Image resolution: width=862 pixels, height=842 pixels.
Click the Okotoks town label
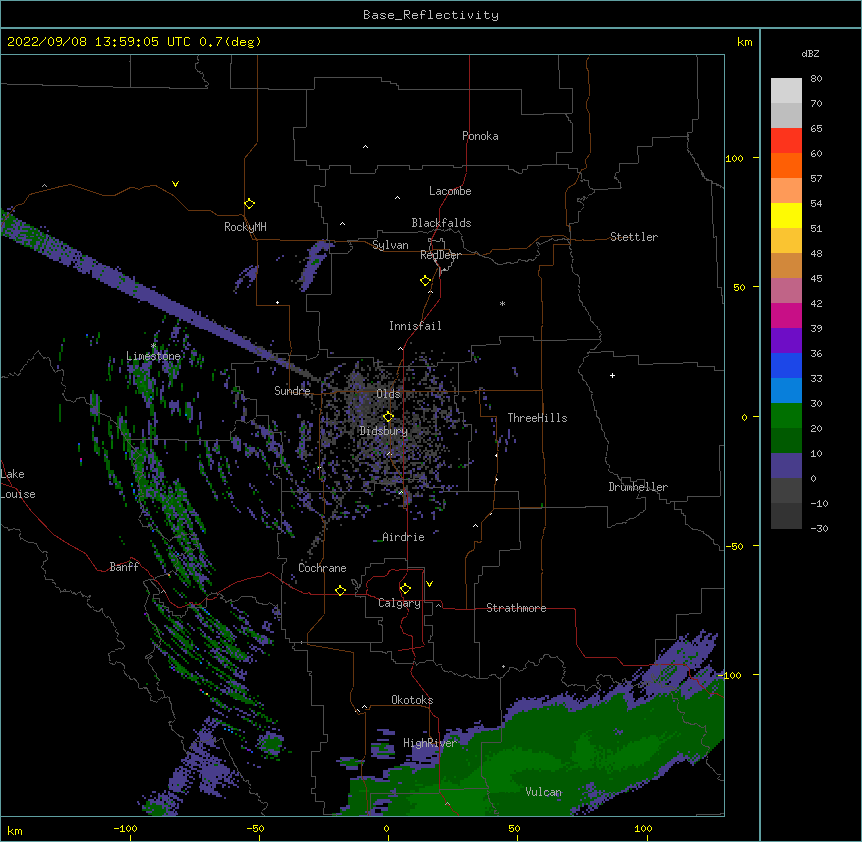click(x=412, y=700)
